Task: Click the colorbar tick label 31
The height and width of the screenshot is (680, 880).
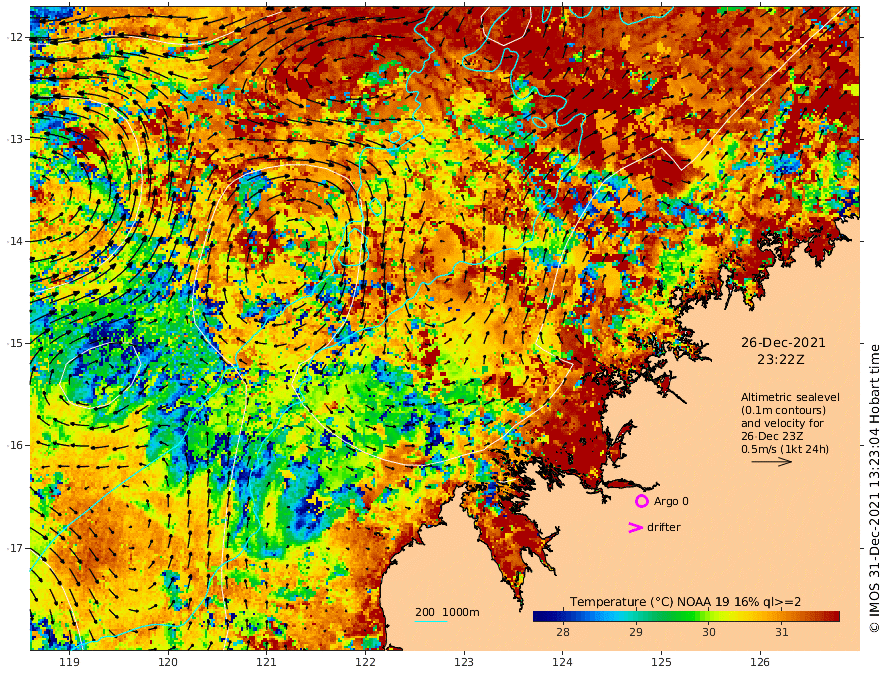Action: 782,632
